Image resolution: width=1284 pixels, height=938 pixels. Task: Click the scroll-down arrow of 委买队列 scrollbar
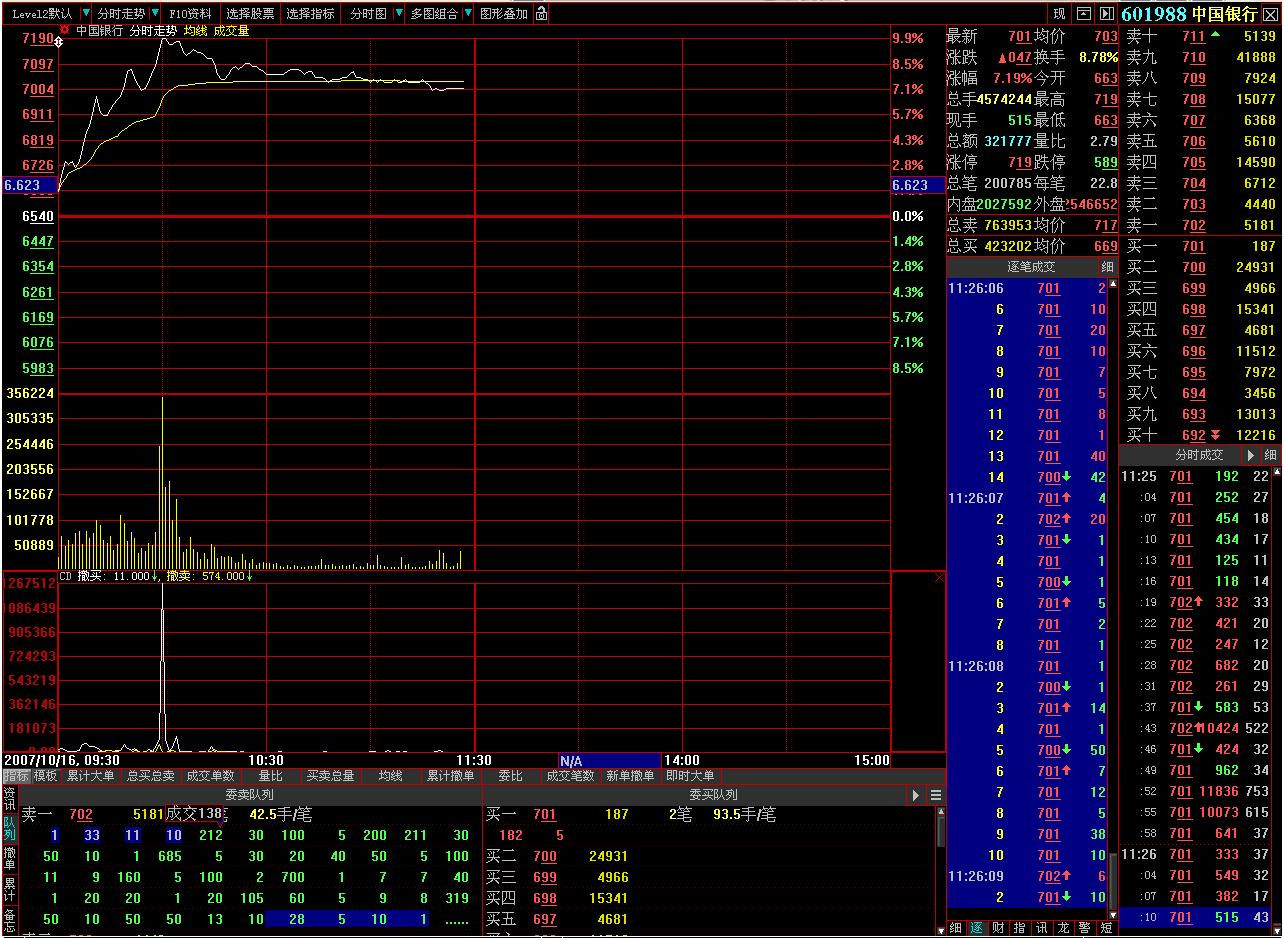pos(940,930)
